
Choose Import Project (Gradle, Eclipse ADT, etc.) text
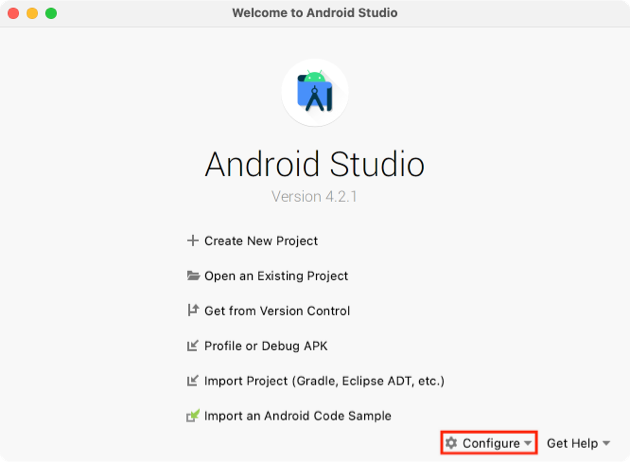pos(324,381)
